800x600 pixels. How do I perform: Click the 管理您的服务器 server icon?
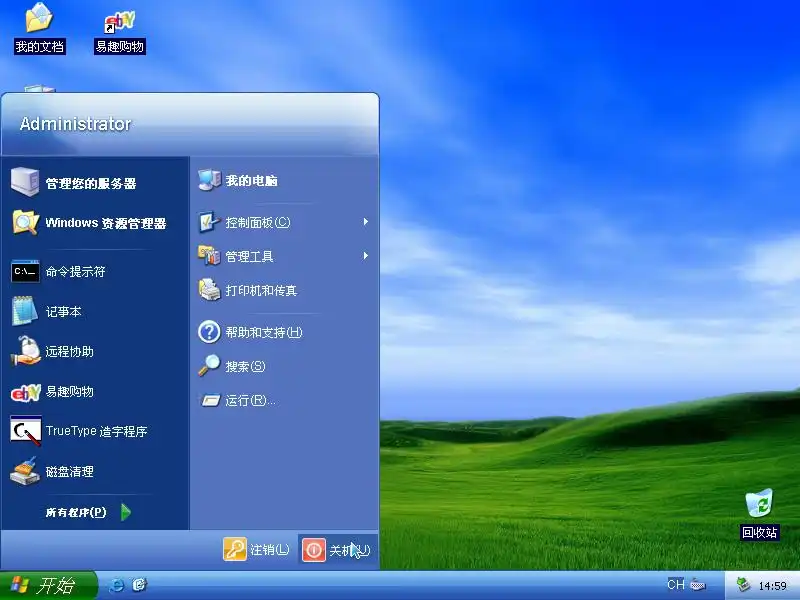point(24,182)
